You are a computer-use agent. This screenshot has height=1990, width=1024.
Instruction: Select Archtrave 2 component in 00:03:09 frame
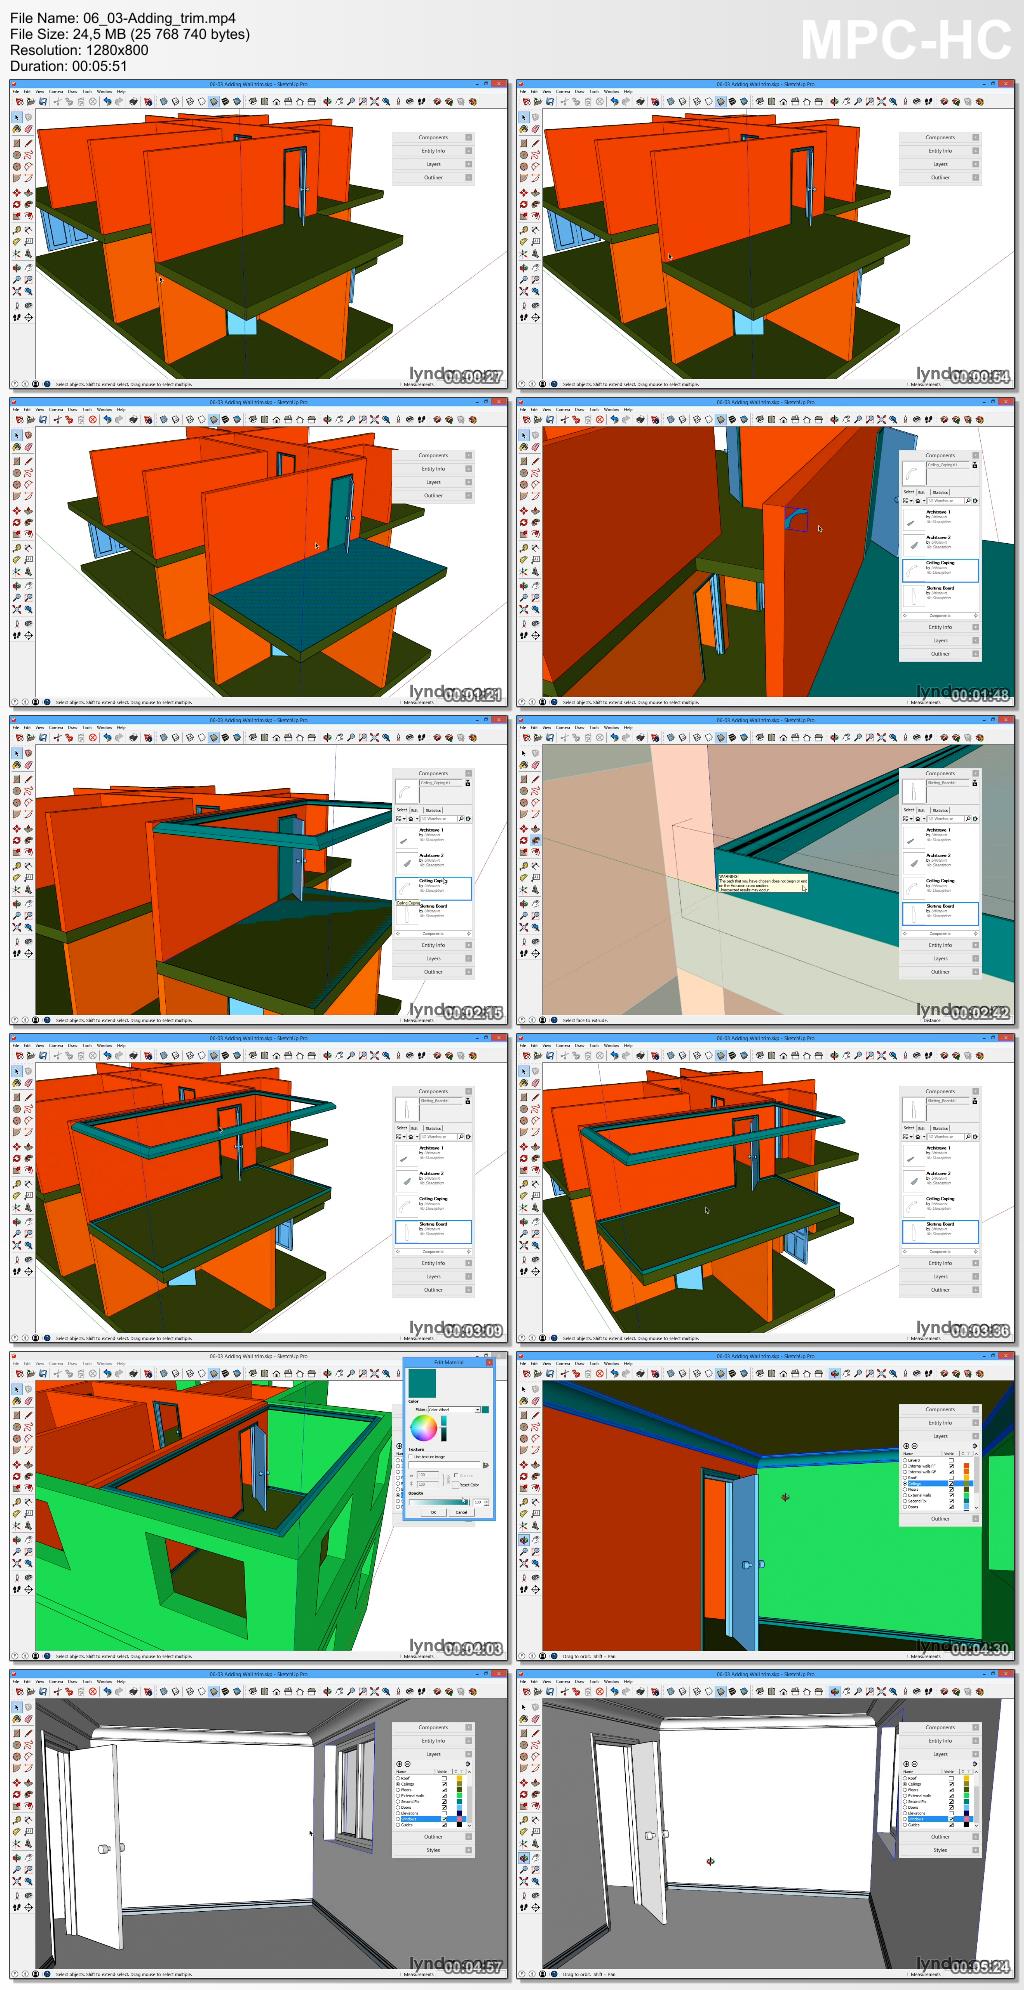point(432,1181)
